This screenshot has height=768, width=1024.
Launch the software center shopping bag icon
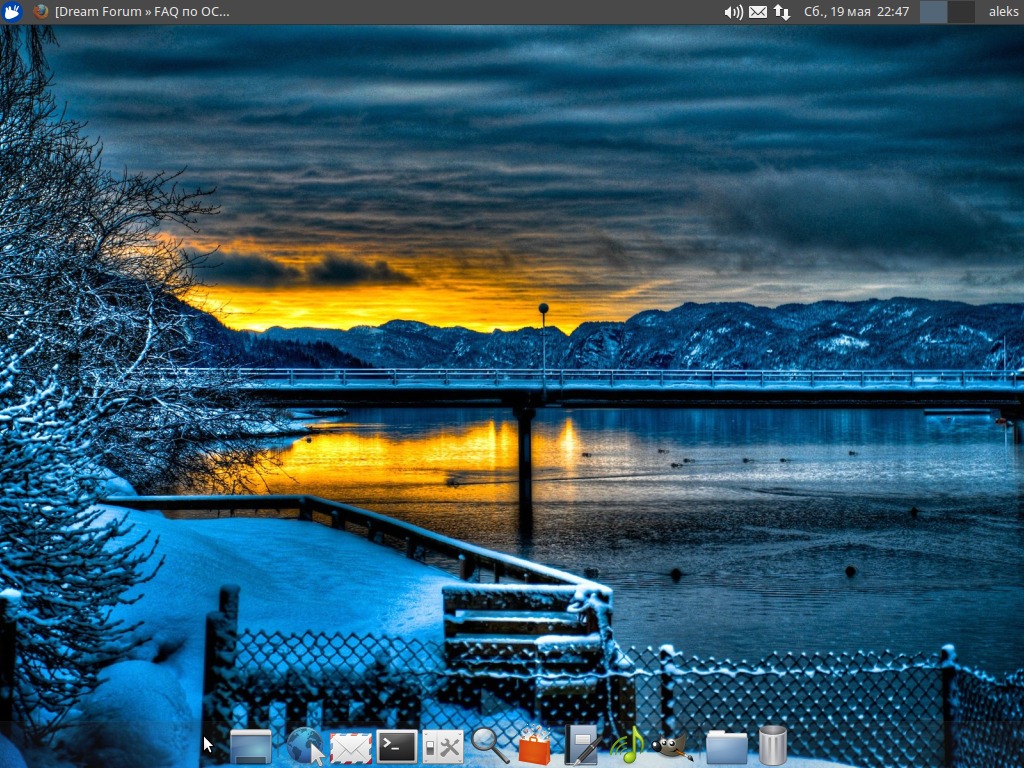pyautogui.click(x=535, y=745)
